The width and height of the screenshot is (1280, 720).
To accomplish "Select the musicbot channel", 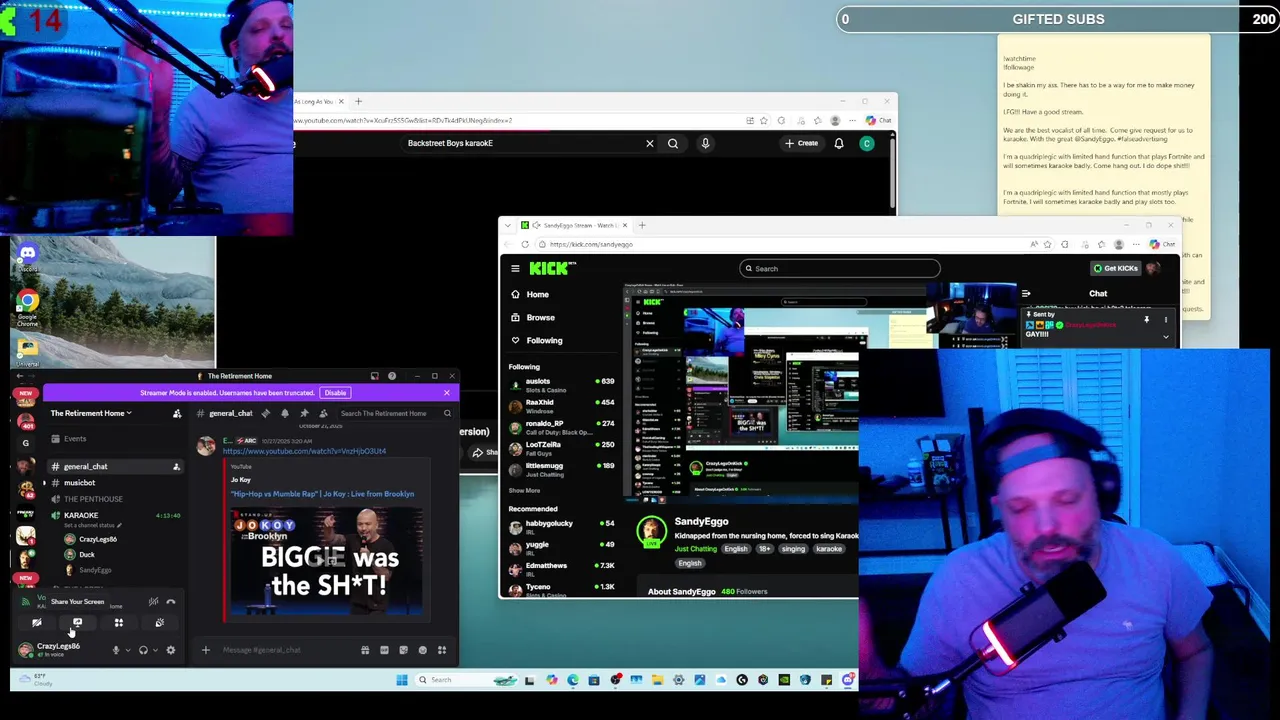I will coord(80,483).
